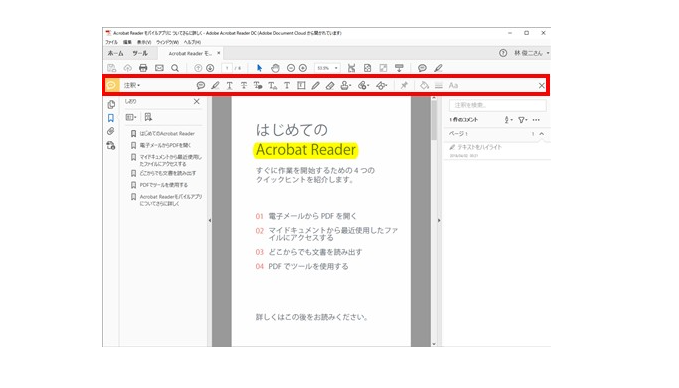Screen dimensions: 679x388
Task: Open the 編集 menu
Action: (x=127, y=42)
